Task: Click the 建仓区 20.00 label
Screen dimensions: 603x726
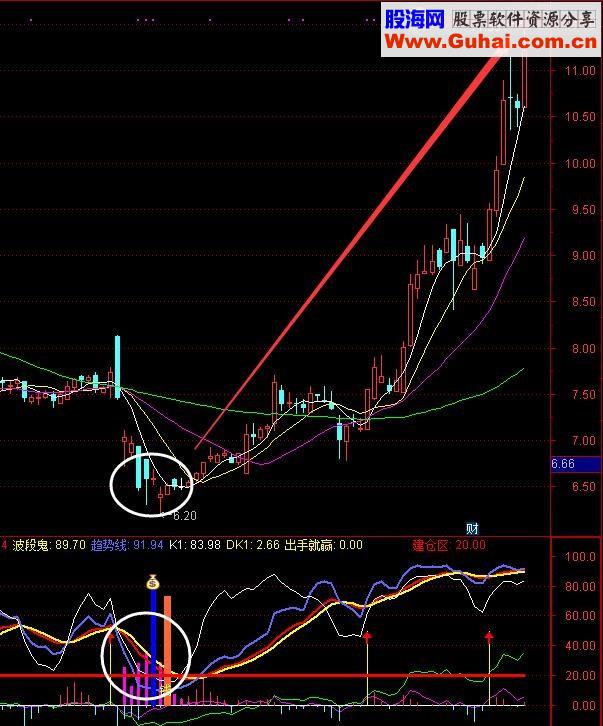Action: coord(449,545)
